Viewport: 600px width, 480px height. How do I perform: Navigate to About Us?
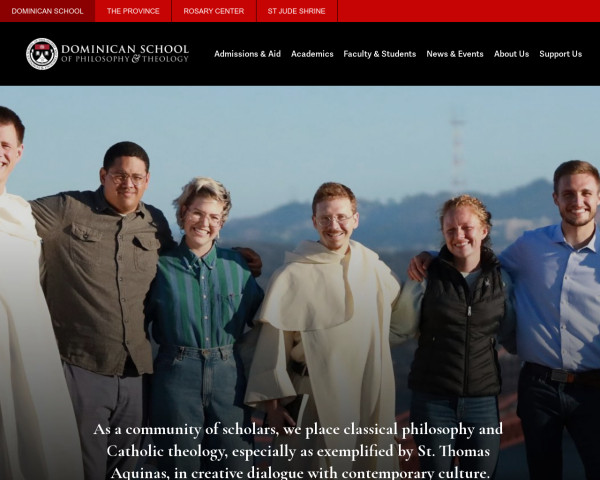click(511, 54)
